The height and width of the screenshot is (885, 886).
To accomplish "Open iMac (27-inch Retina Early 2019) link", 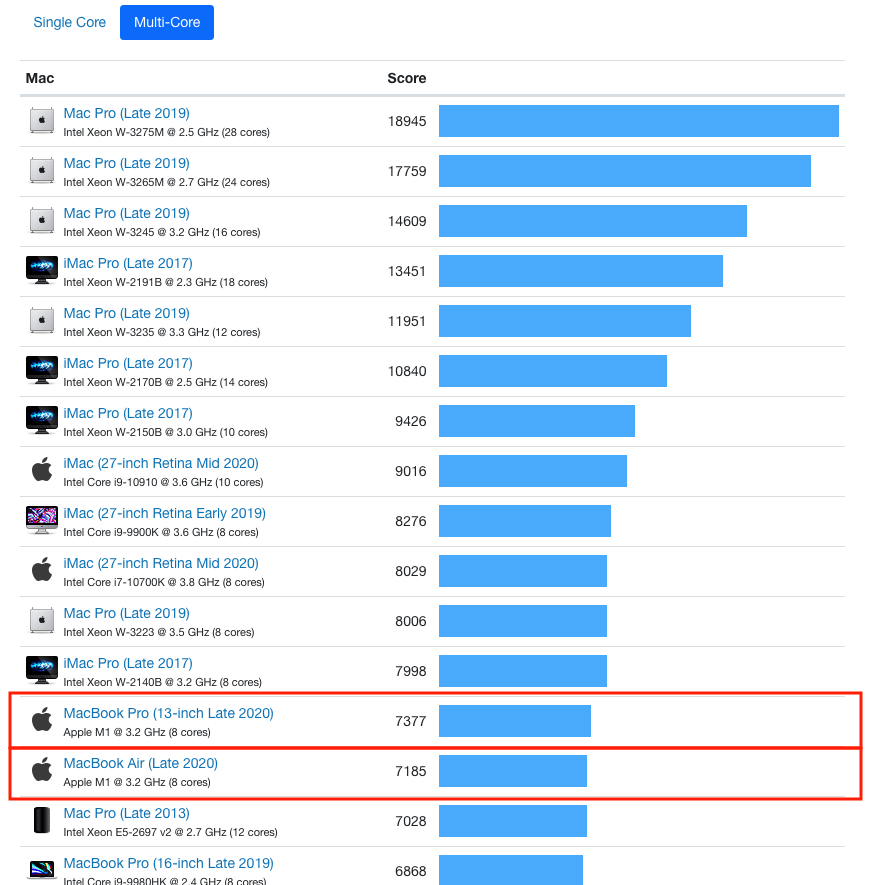I will pyautogui.click(x=164, y=514).
